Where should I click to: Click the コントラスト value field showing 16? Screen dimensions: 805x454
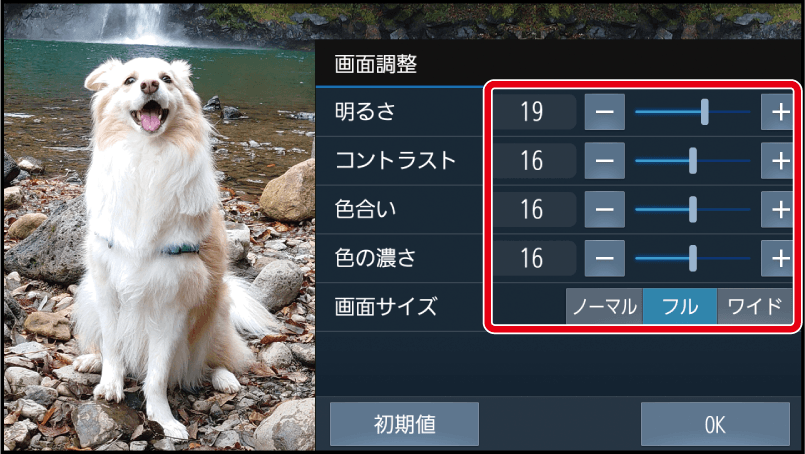click(x=534, y=161)
